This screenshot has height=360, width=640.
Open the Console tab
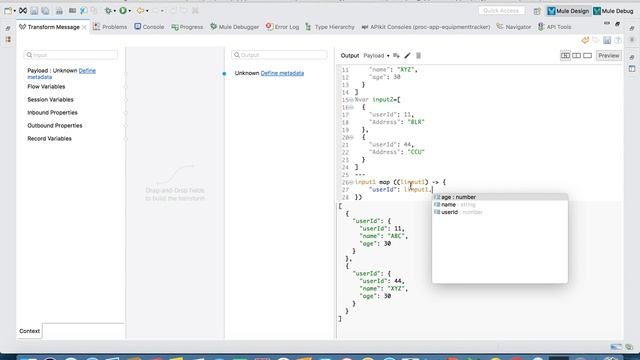pyautogui.click(x=149, y=27)
